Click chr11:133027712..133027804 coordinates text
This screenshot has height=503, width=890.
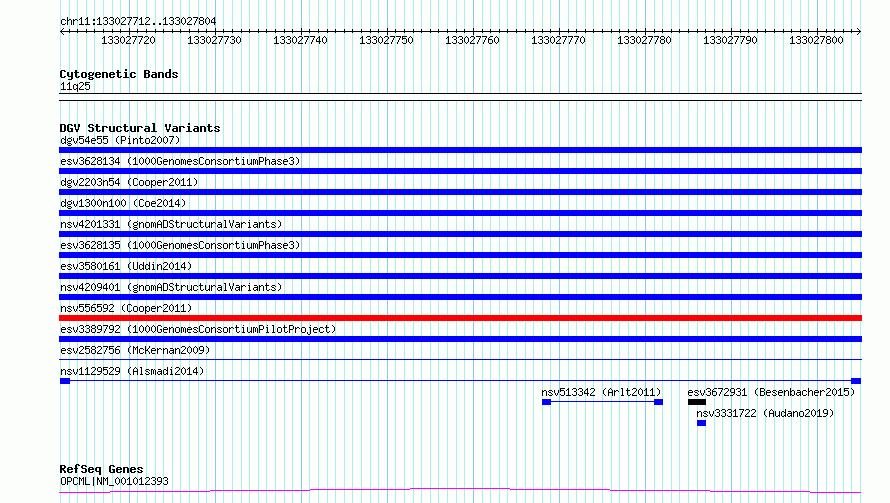(x=138, y=22)
